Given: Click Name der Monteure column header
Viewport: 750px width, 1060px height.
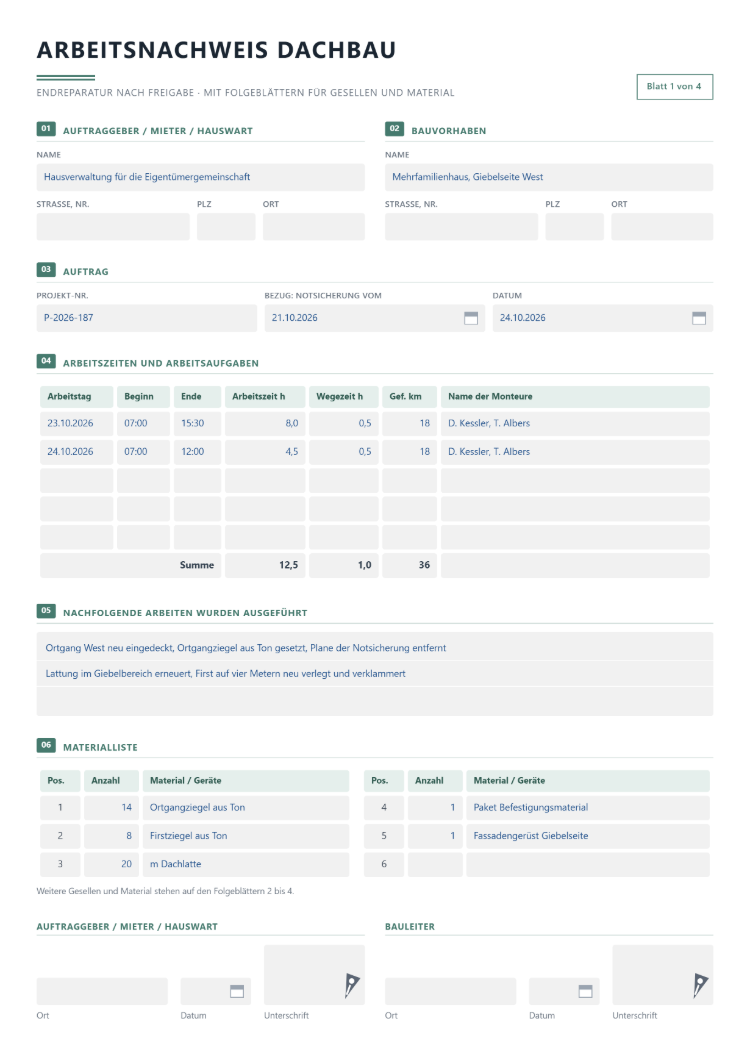Looking at the screenshot, I should tap(575, 397).
